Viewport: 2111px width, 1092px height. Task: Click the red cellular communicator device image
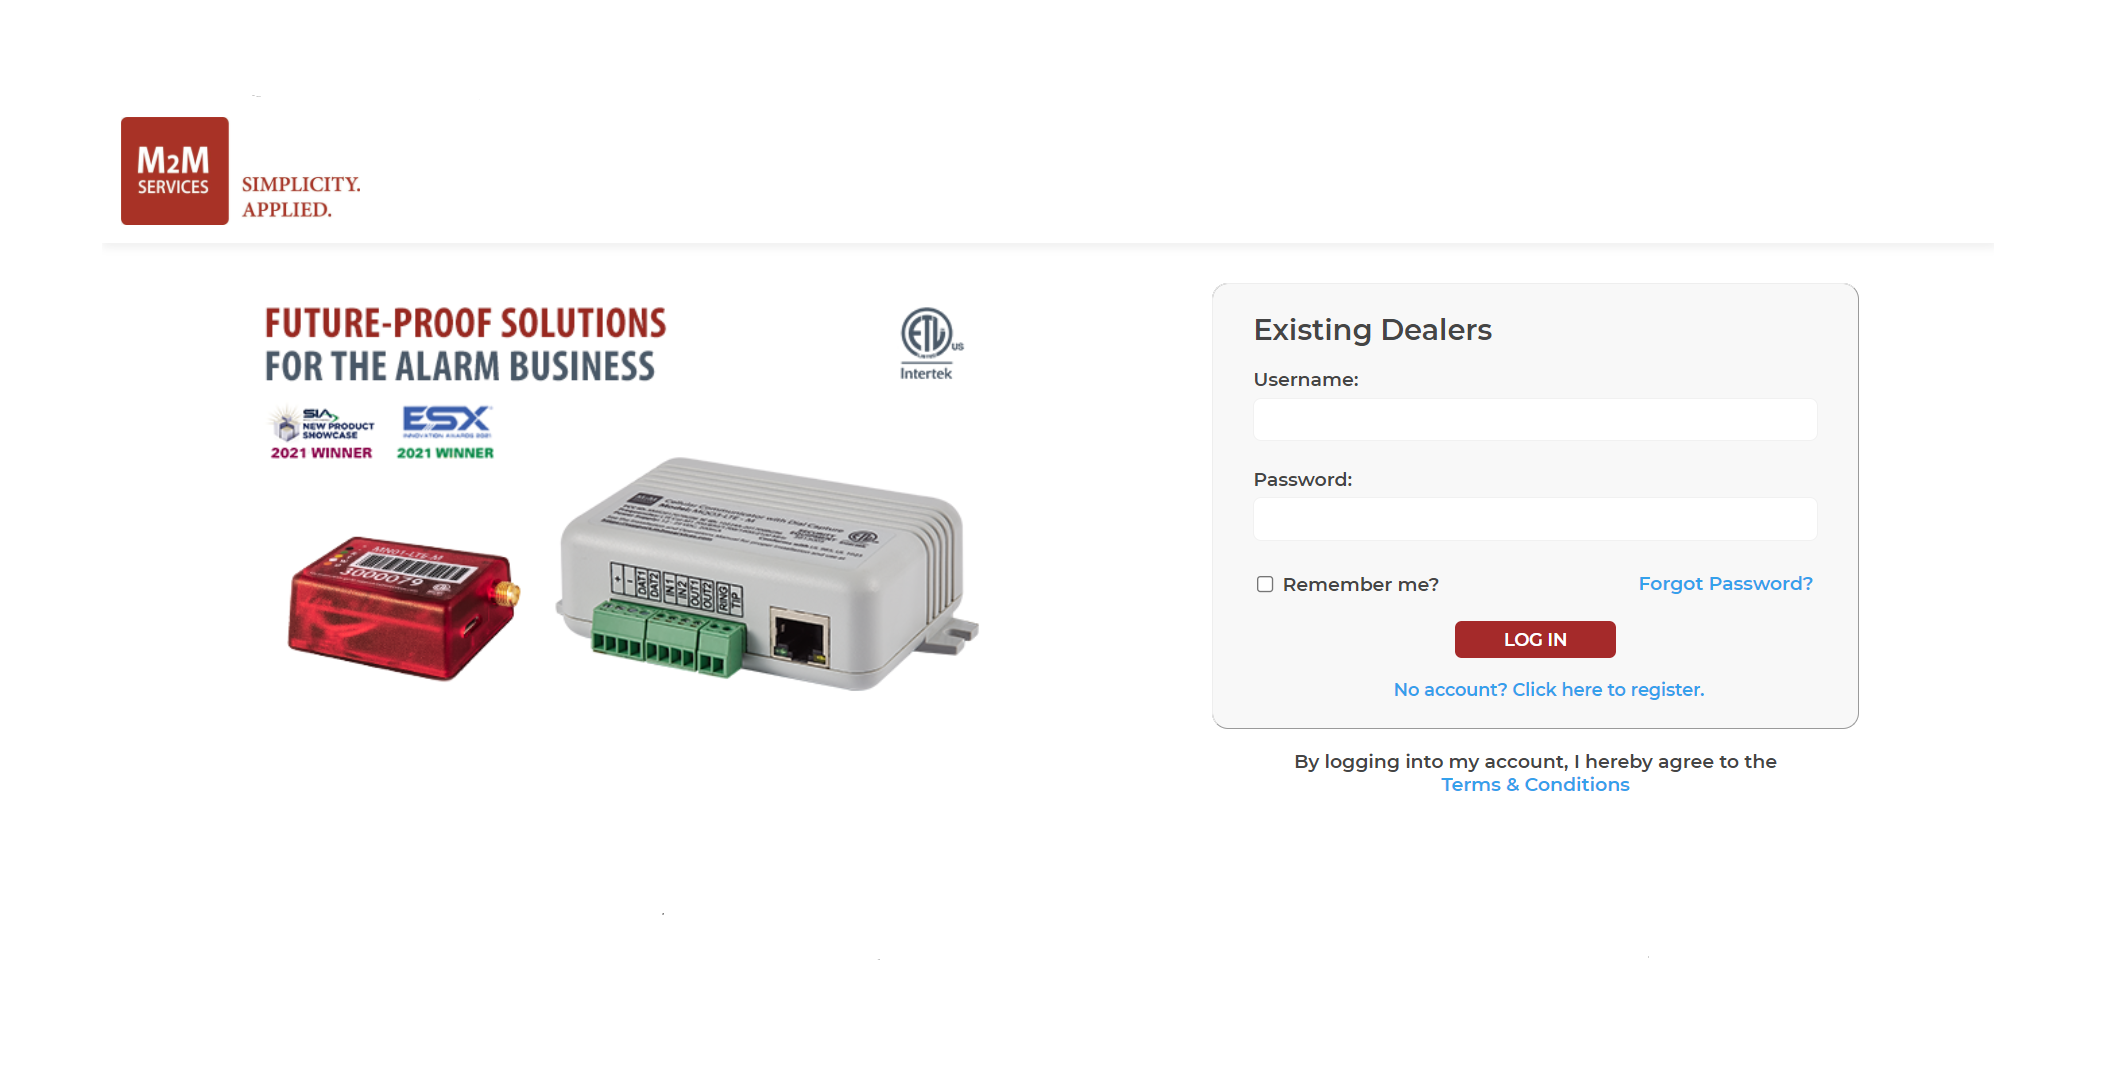point(403,608)
